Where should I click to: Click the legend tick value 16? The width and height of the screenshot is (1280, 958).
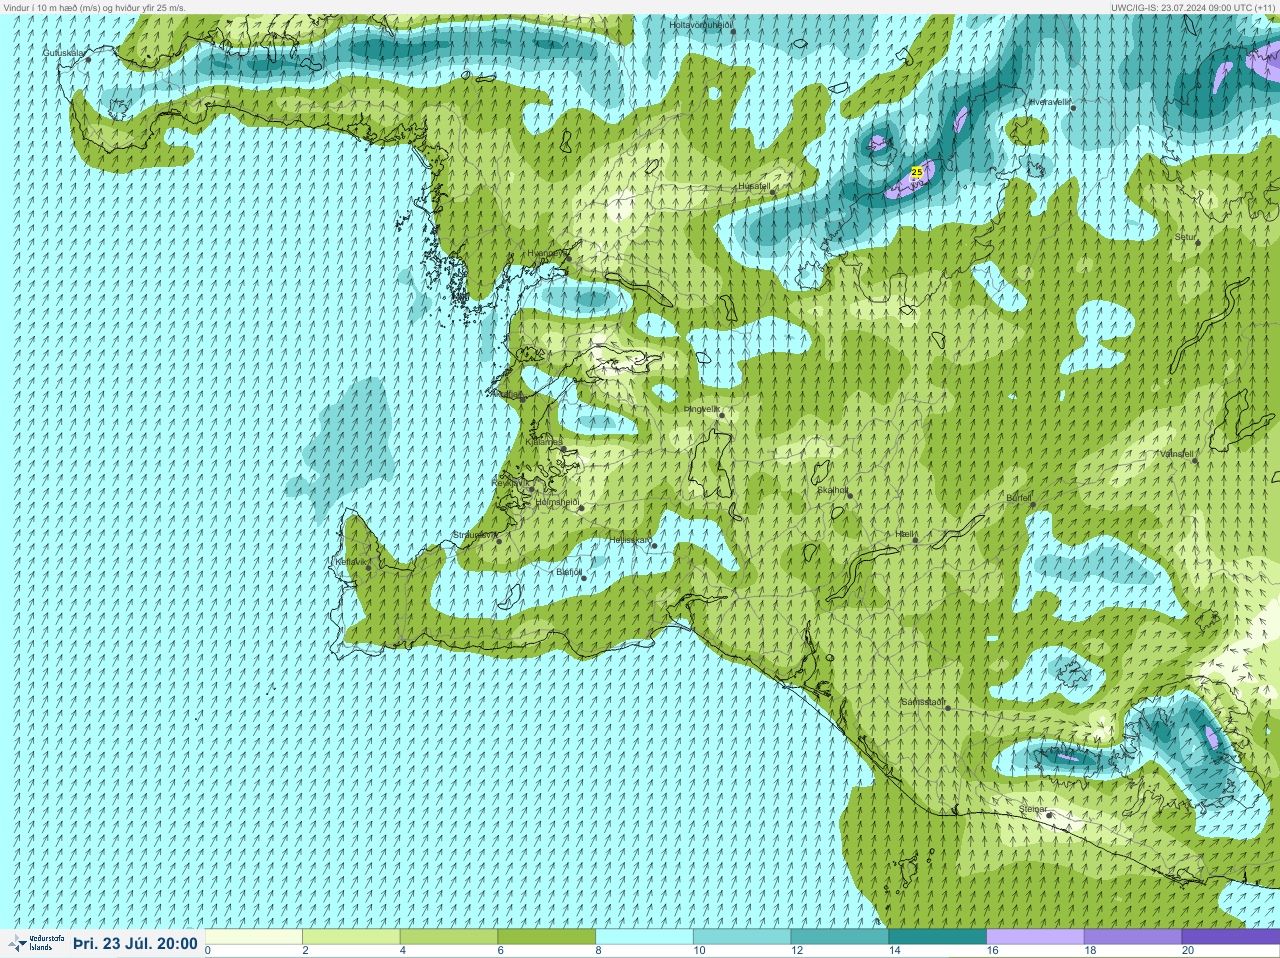pos(992,950)
